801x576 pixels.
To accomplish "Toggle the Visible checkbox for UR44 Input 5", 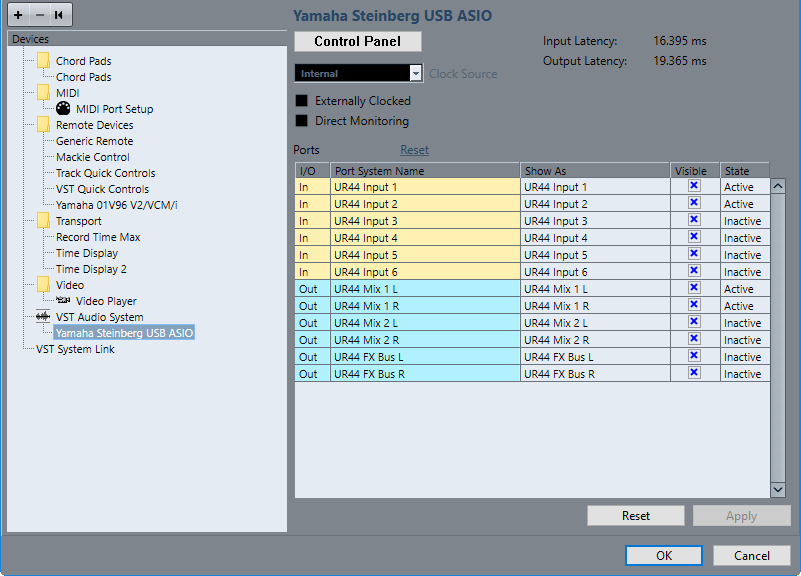I will click(694, 254).
